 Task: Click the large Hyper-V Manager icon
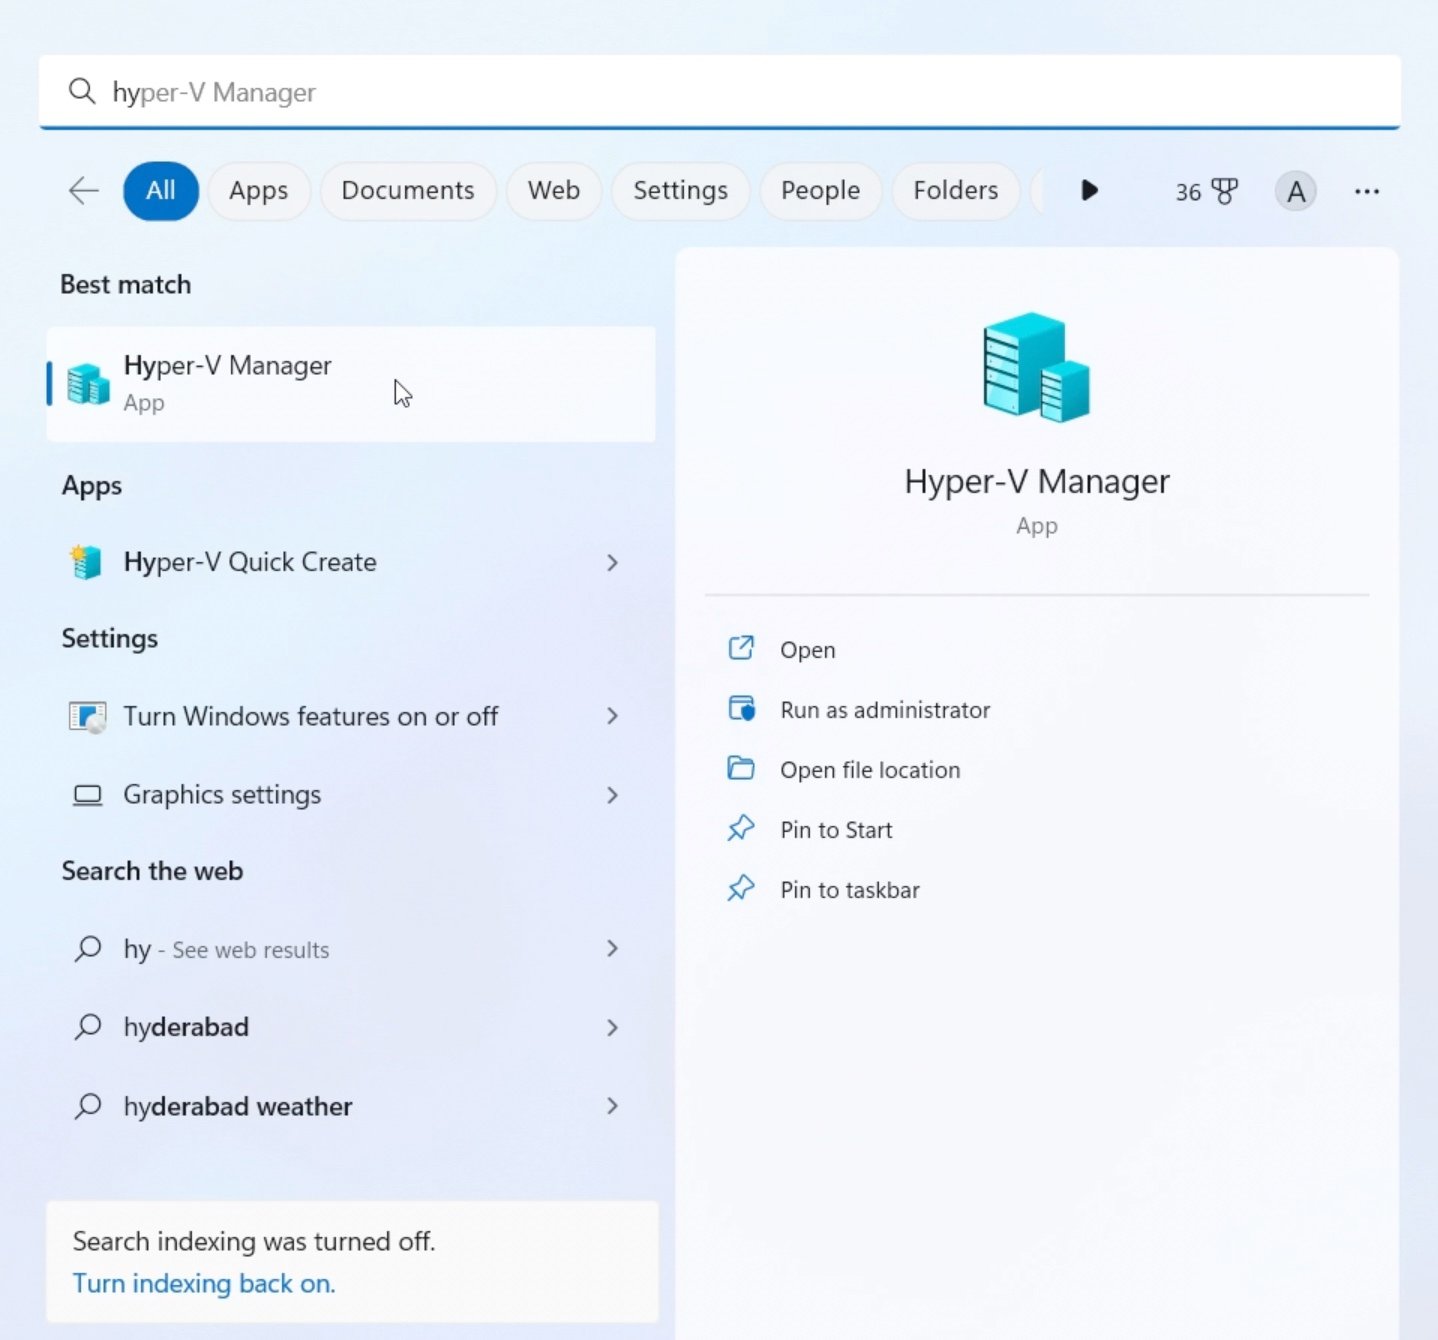[1036, 367]
